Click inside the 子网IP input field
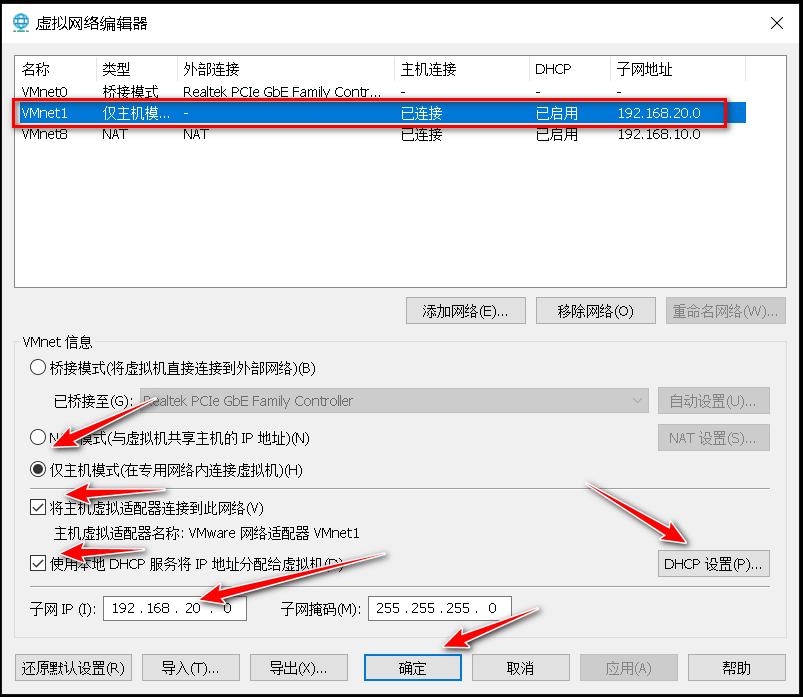The image size is (803, 697). (x=174, y=608)
